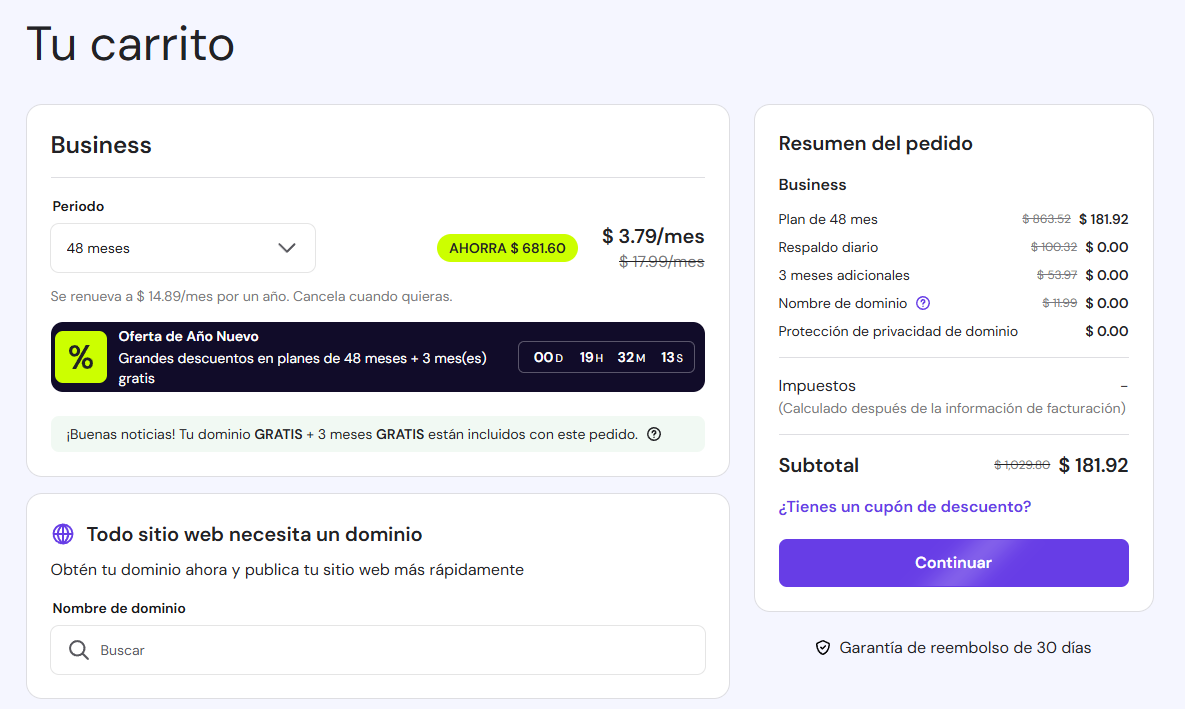Click the strikethrough $ 17.99/mes price
Viewport: 1185px width, 709px height.
[x=660, y=261]
